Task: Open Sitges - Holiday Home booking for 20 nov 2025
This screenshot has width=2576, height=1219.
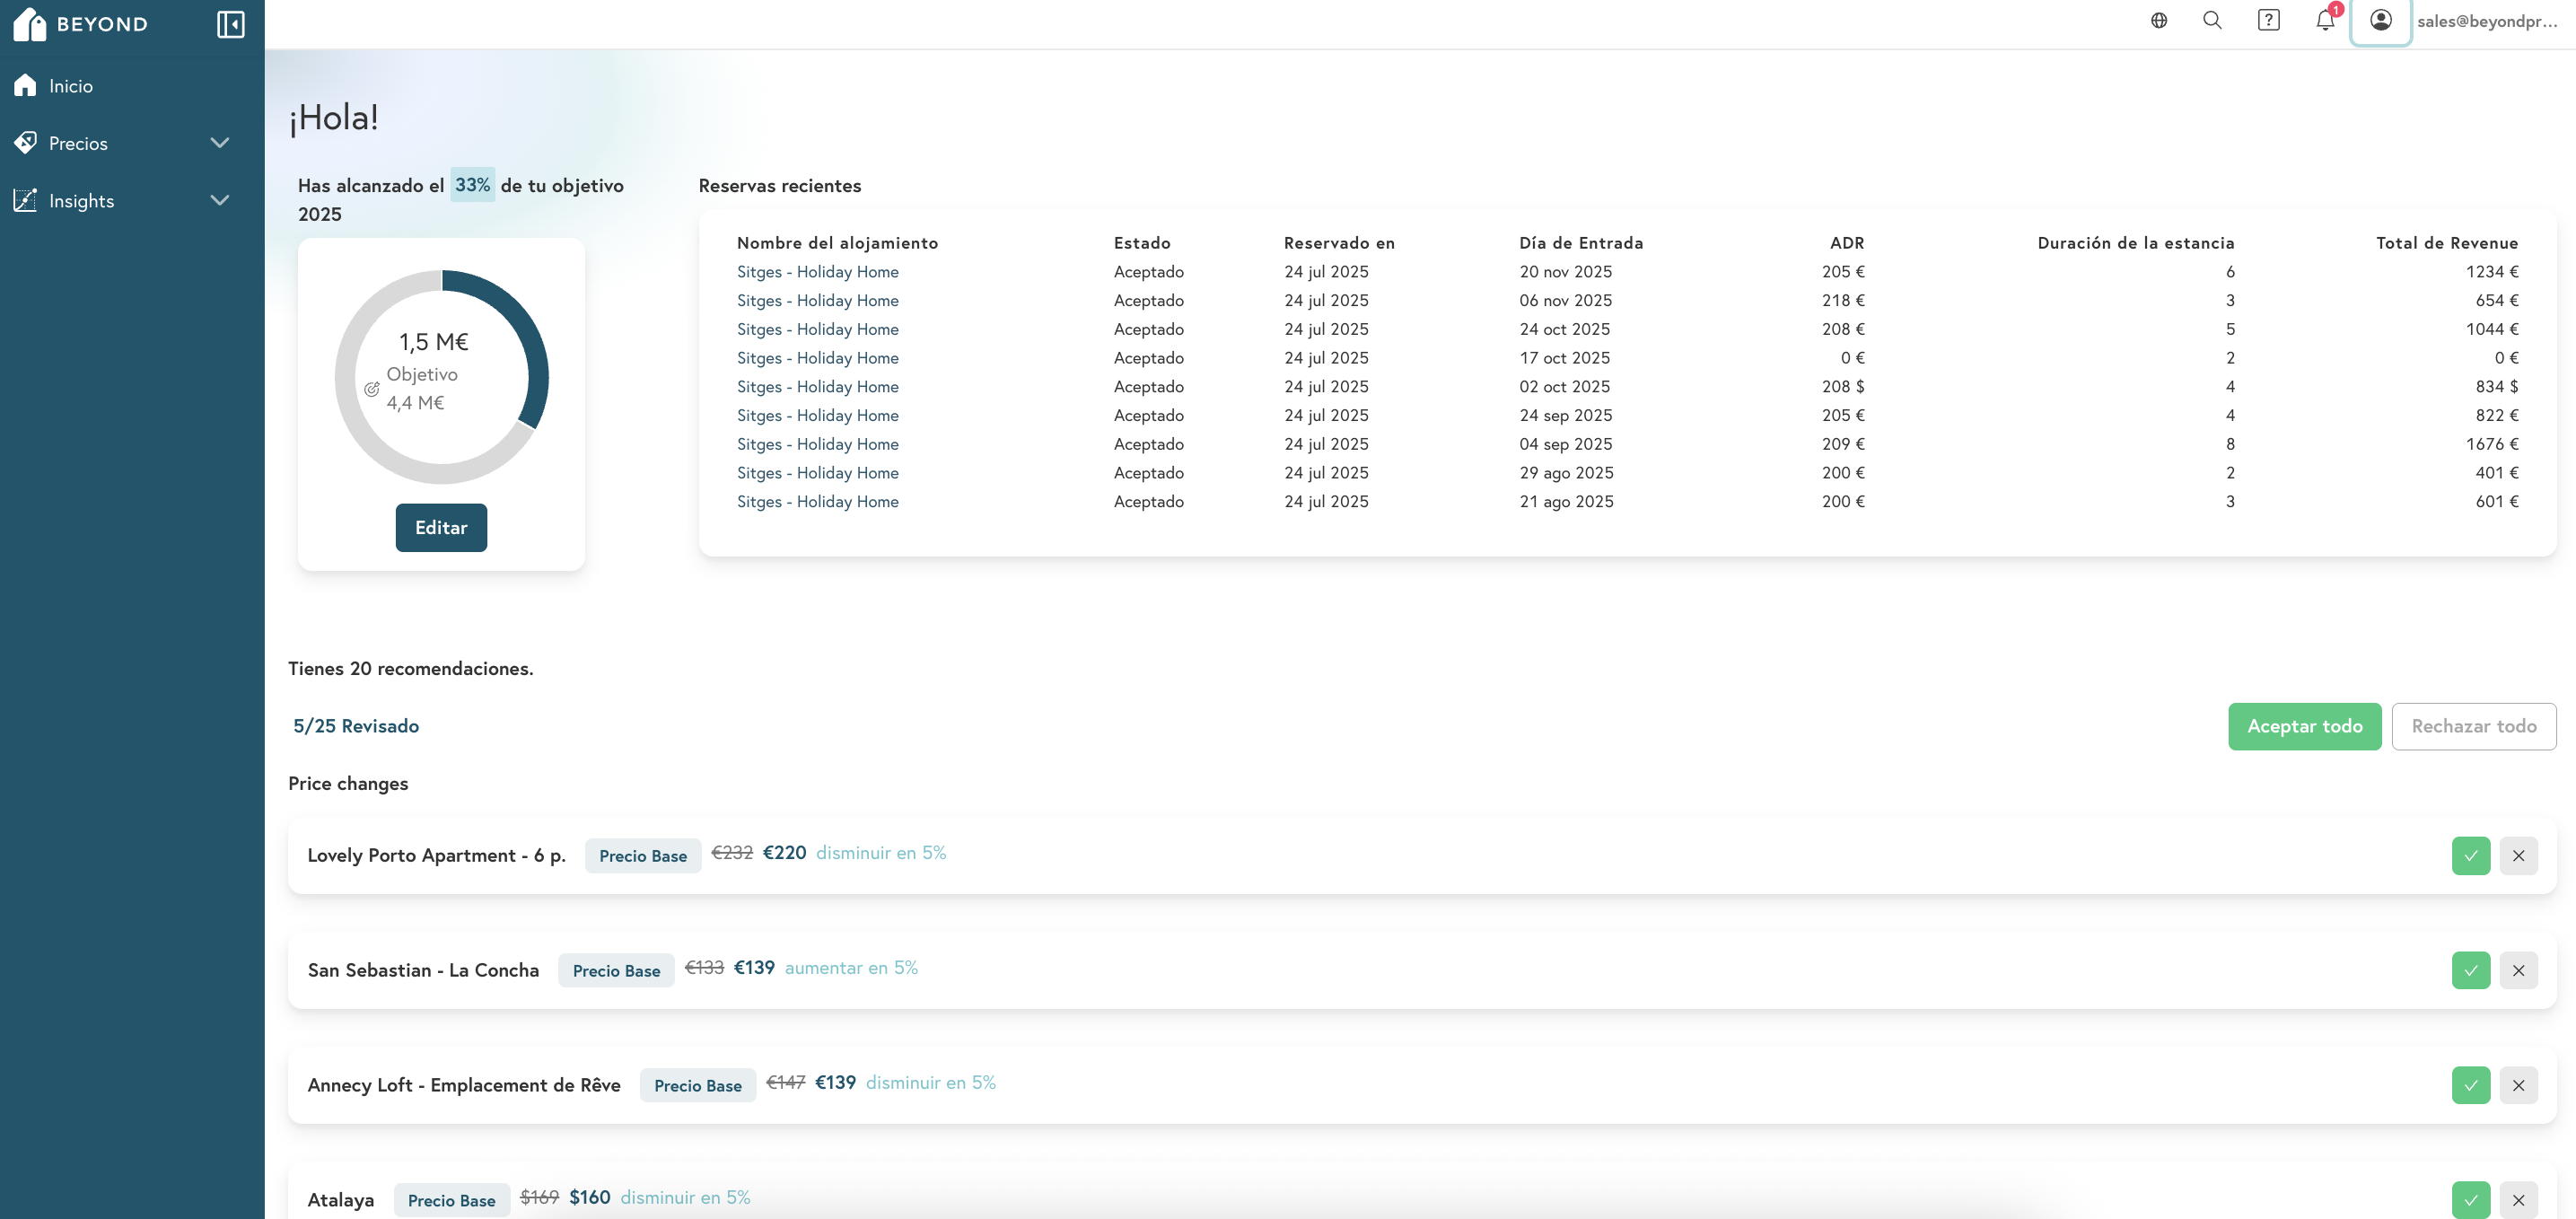Action: (x=817, y=272)
